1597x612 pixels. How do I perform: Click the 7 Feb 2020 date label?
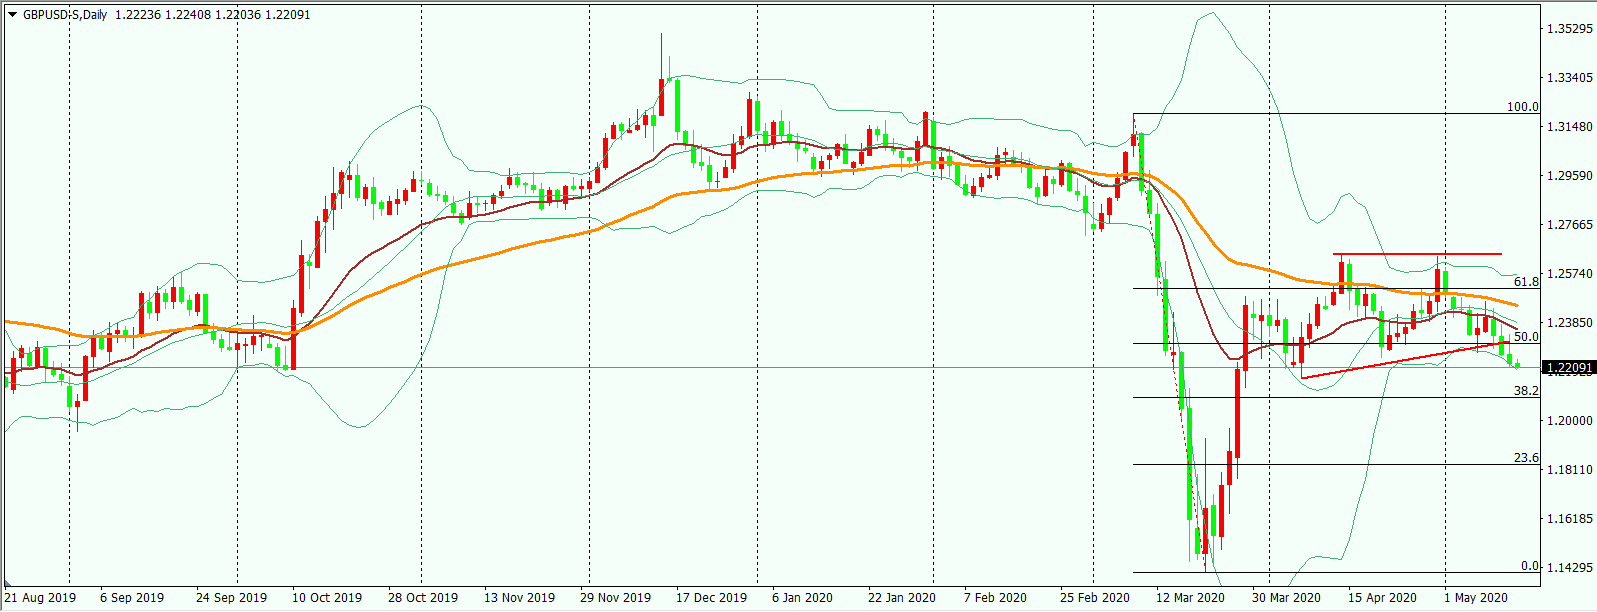[x=995, y=598]
